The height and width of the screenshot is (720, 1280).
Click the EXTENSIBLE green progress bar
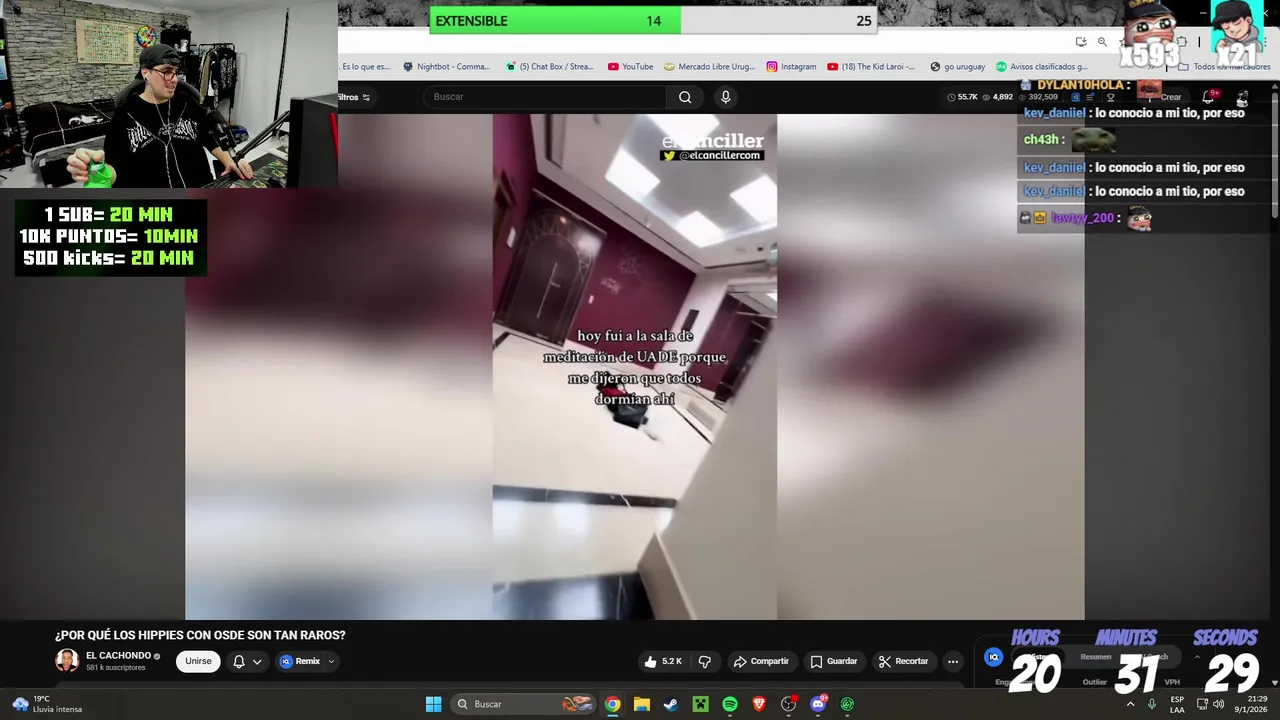(x=555, y=21)
